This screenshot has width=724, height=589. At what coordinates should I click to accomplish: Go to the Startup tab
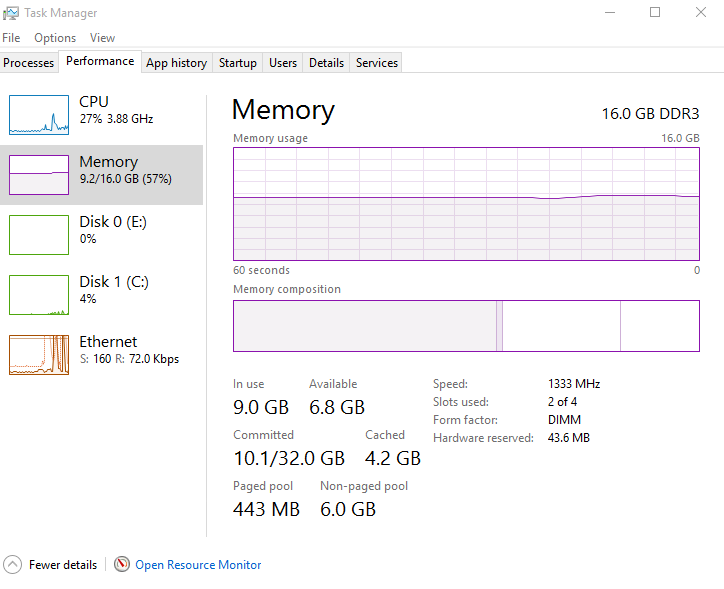pyautogui.click(x=238, y=63)
